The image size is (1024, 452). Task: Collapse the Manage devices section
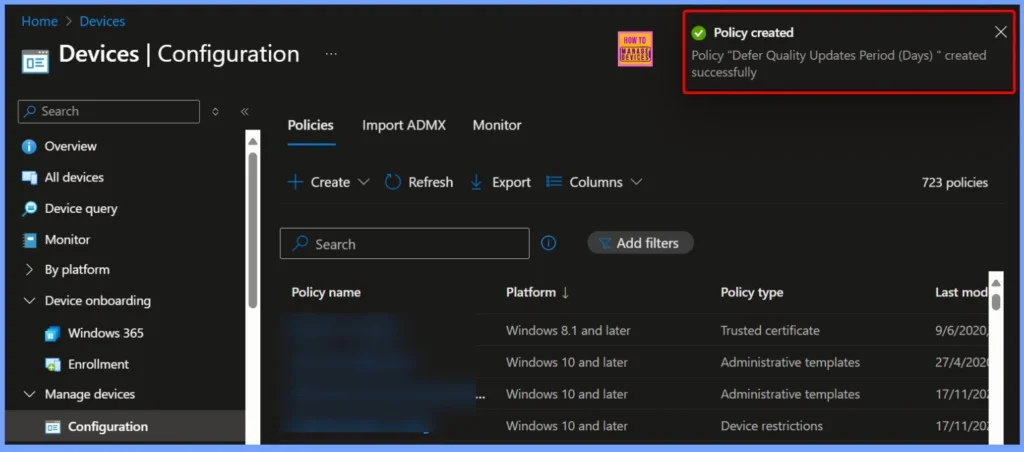tap(29, 394)
